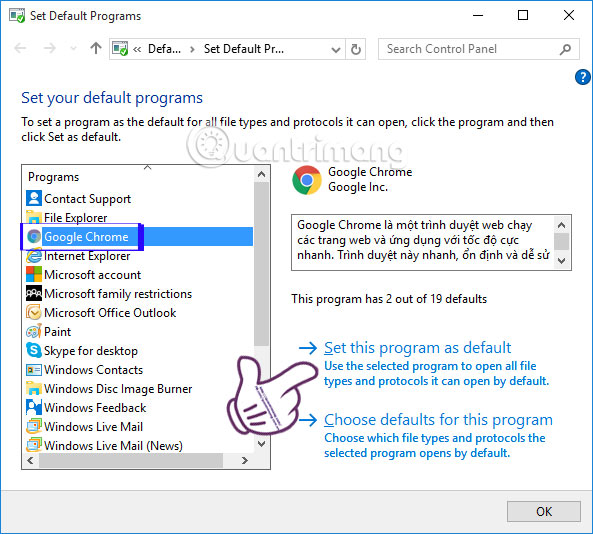Click the Programs list scroll up arrow
The width and height of the screenshot is (593, 534).
tap(261, 174)
